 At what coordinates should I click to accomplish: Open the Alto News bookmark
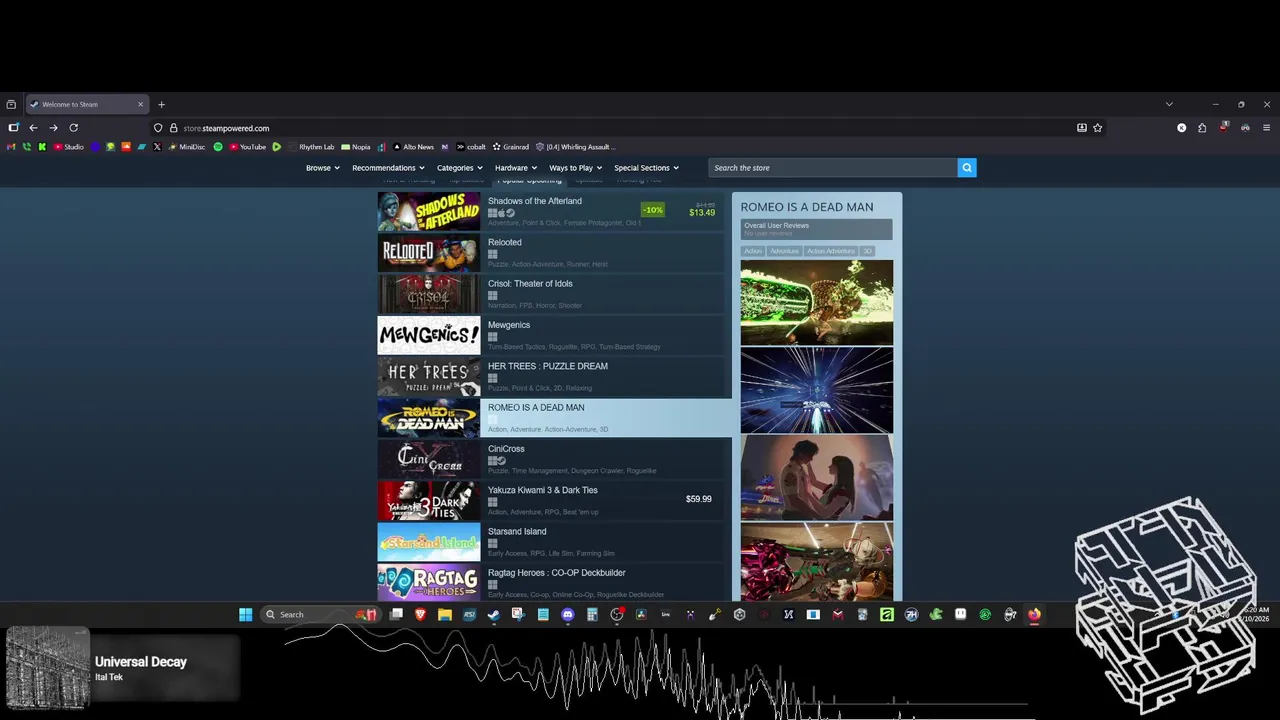(x=413, y=147)
